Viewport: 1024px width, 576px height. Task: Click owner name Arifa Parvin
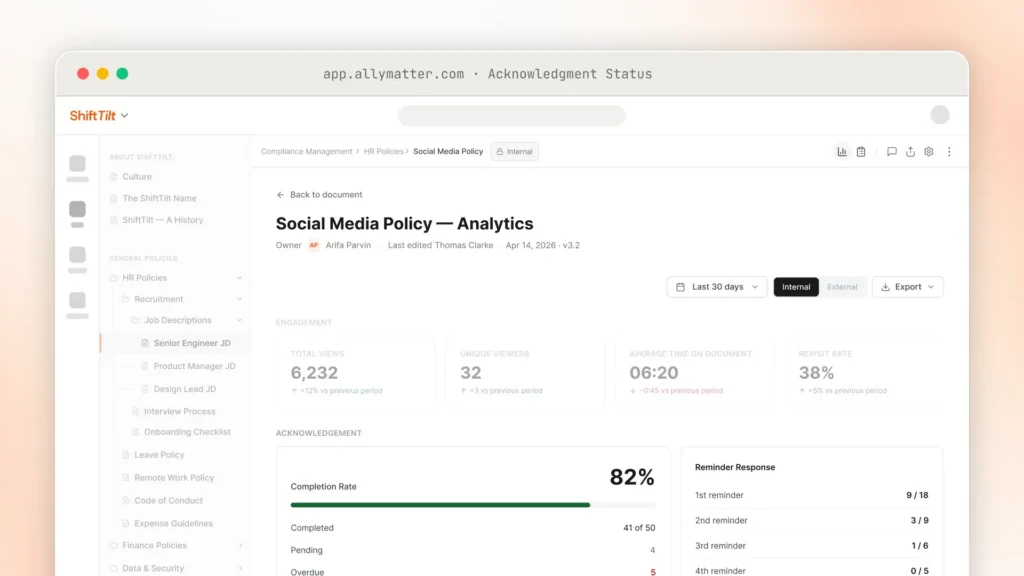click(348, 245)
